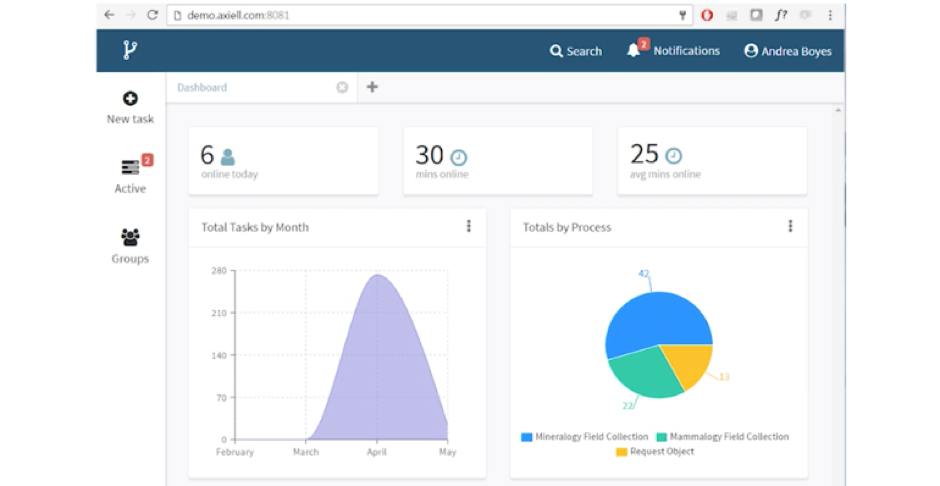Open Groups in the sidebar
940x486 pixels.
click(x=130, y=246)
